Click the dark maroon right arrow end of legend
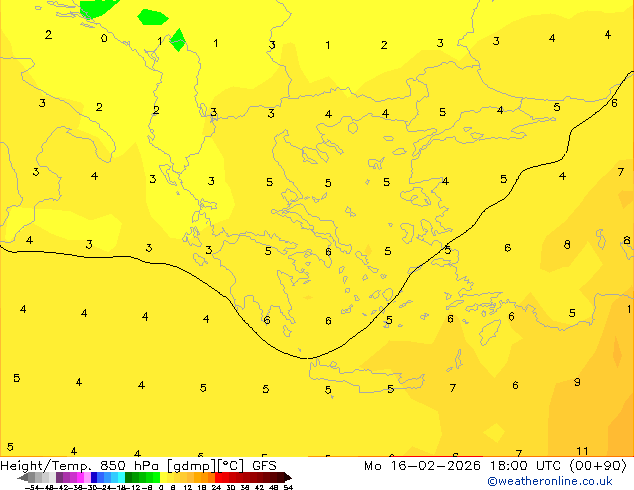The height and width of the screenshot is (490, 634). point(288,477)
